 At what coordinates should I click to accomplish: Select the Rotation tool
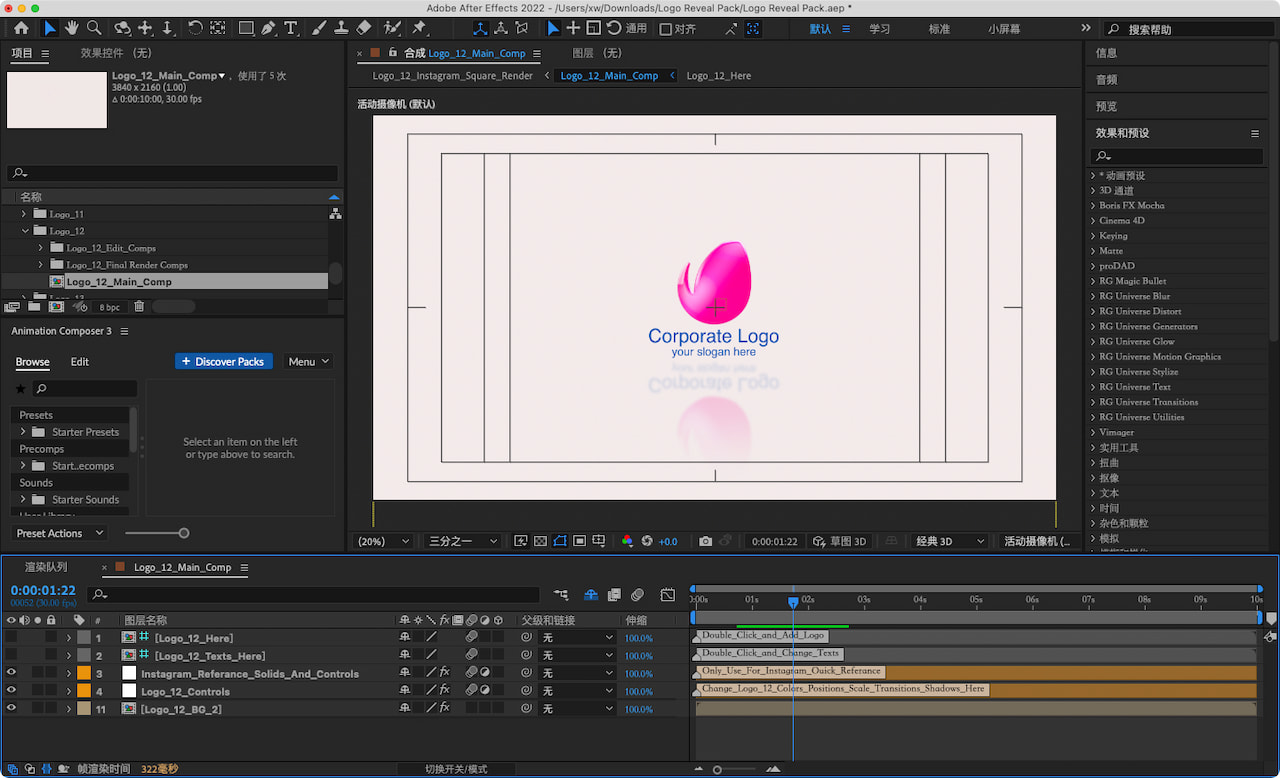point(196,28)
